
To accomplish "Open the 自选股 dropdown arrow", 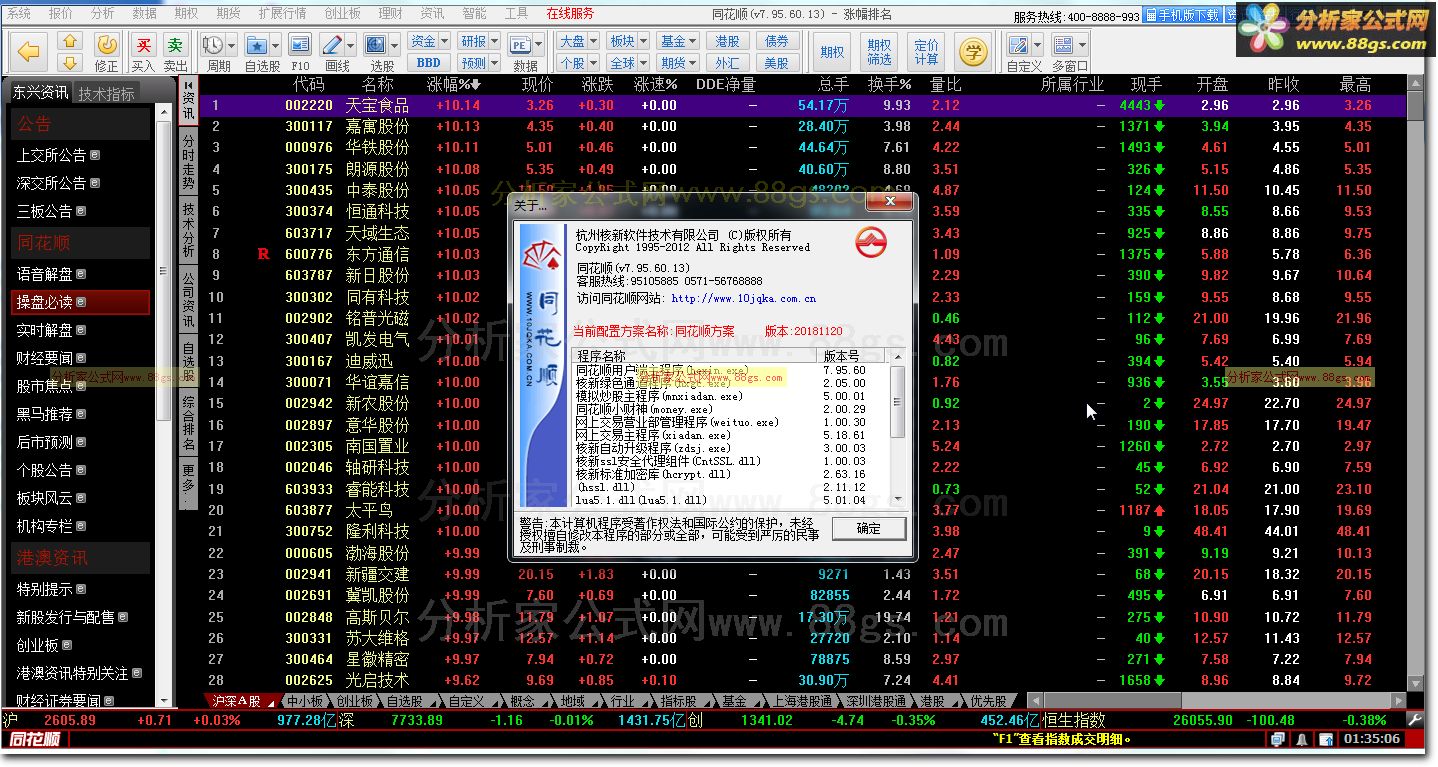I will tap(275, 45).
